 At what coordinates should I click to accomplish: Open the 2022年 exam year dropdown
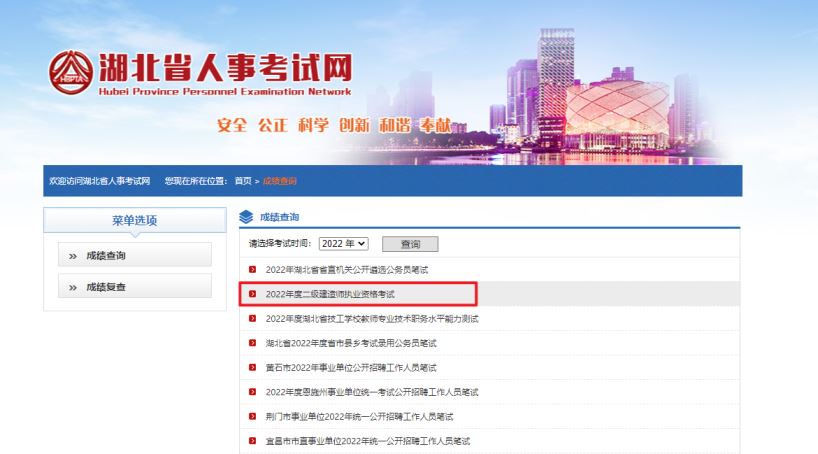[345, 243]
